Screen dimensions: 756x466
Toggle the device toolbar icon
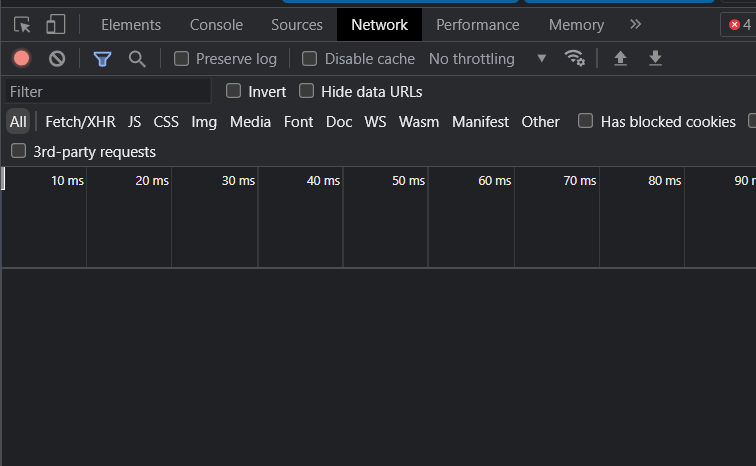point(56,25)
